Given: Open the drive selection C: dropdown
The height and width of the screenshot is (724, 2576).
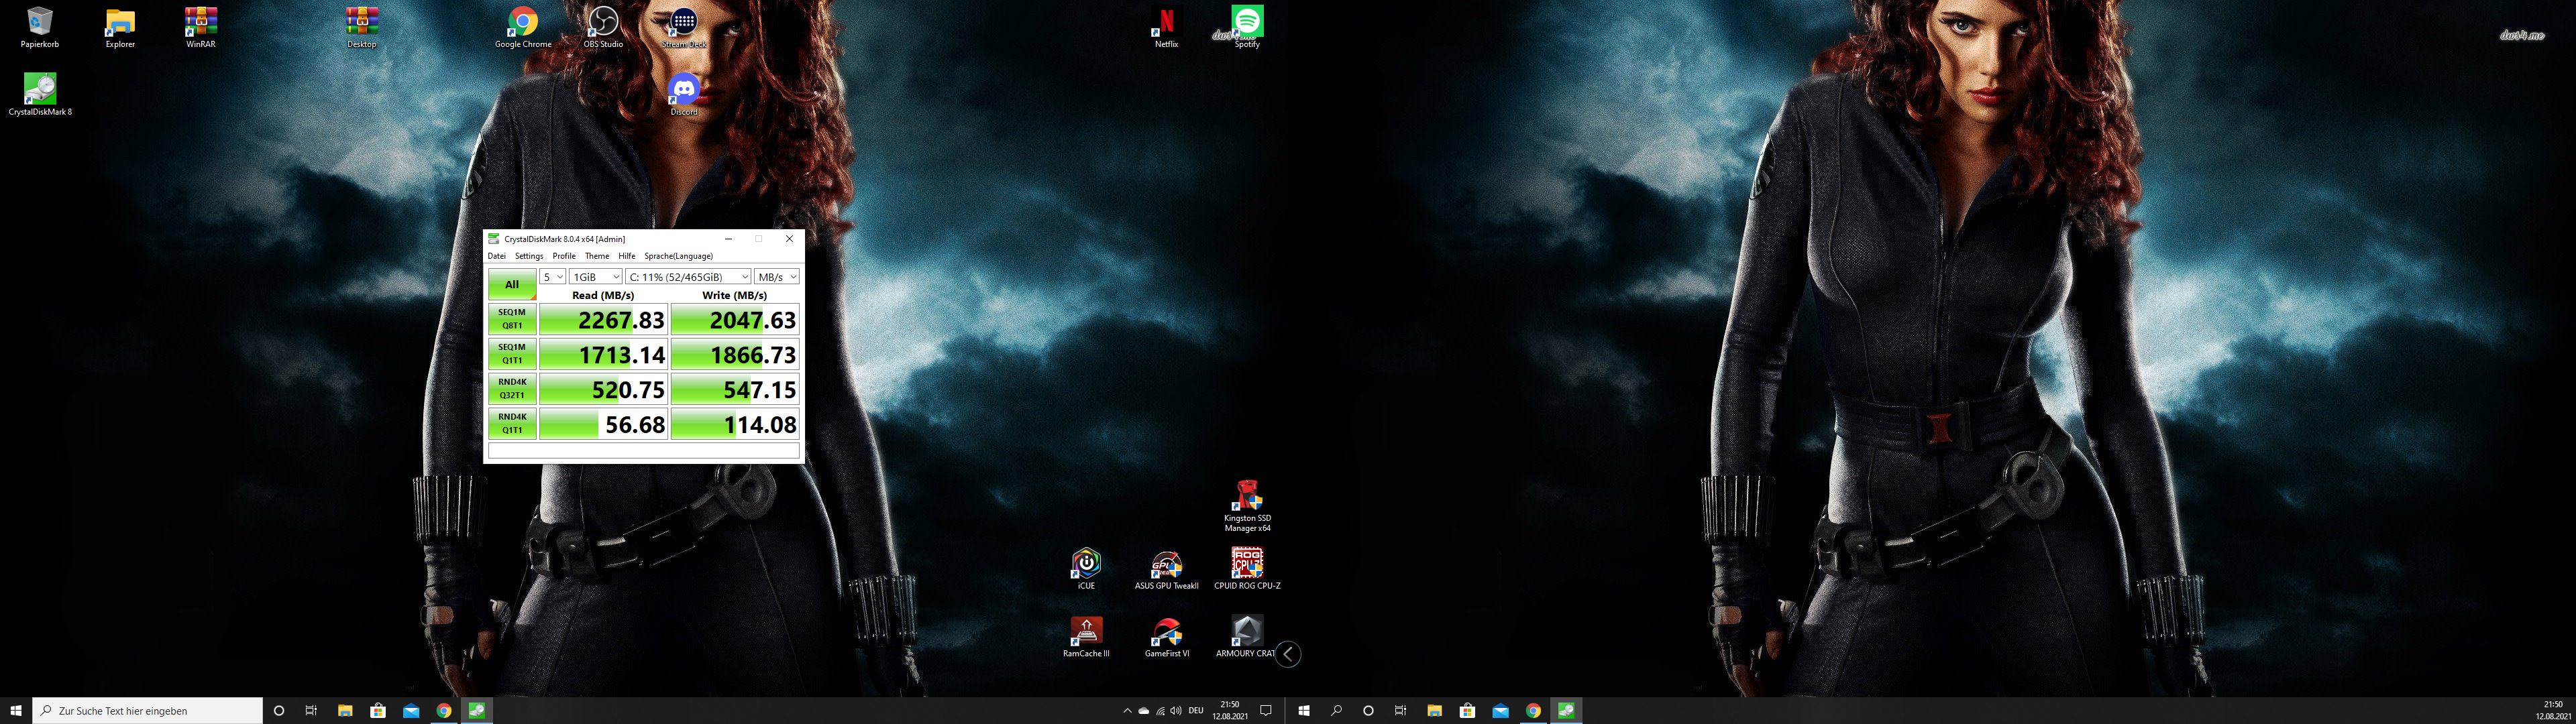Looking at the screenshot, I should click(688, 277).
